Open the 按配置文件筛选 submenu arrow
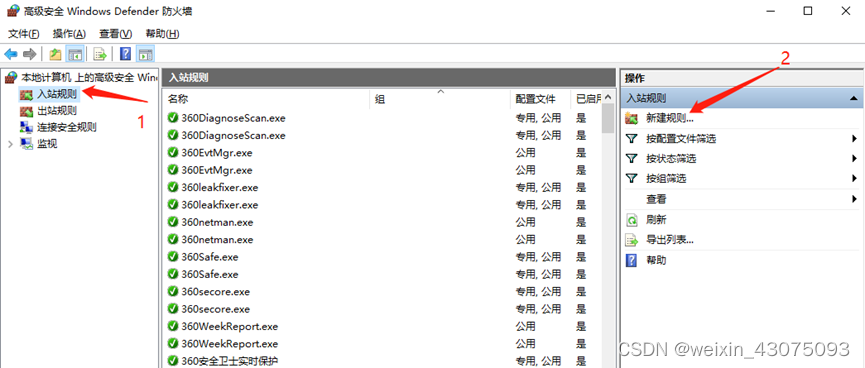865x368 pixels. tap(854, 139)
